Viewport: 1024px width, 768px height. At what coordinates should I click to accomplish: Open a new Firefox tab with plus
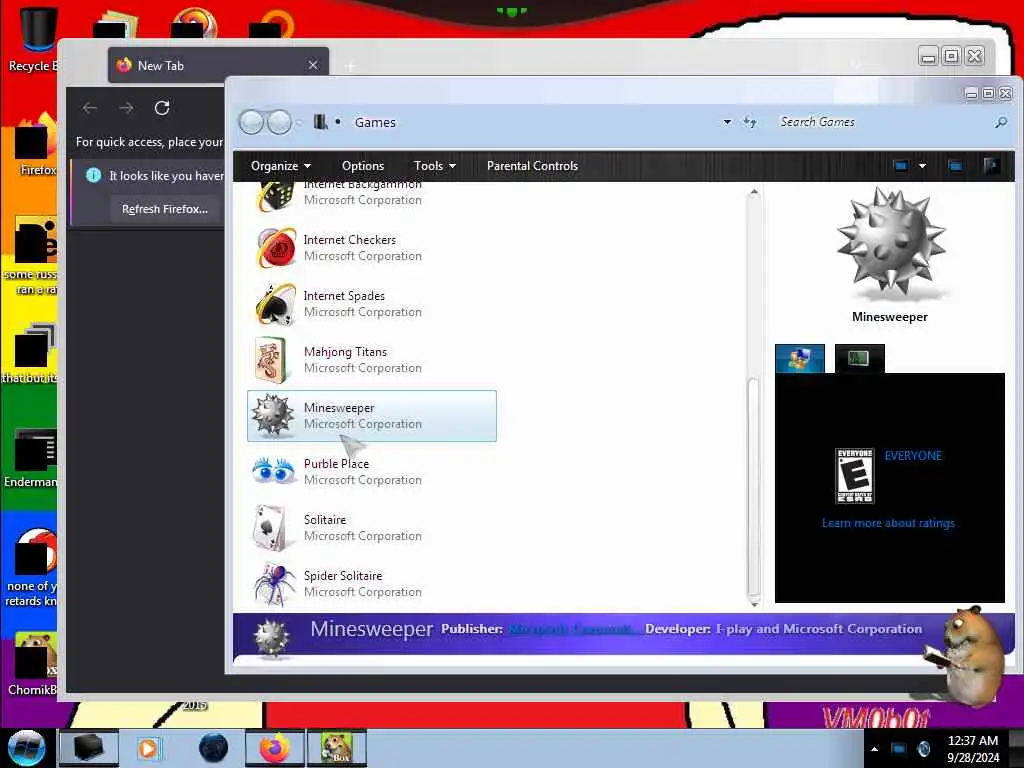point(349,67)
